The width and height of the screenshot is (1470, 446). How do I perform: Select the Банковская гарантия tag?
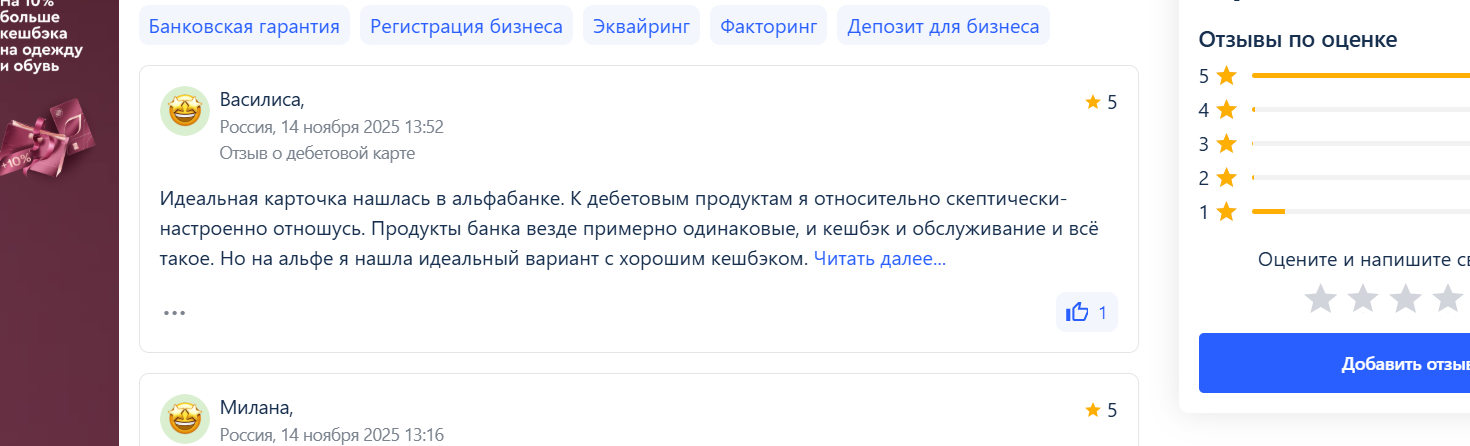[x=244, y=26]
